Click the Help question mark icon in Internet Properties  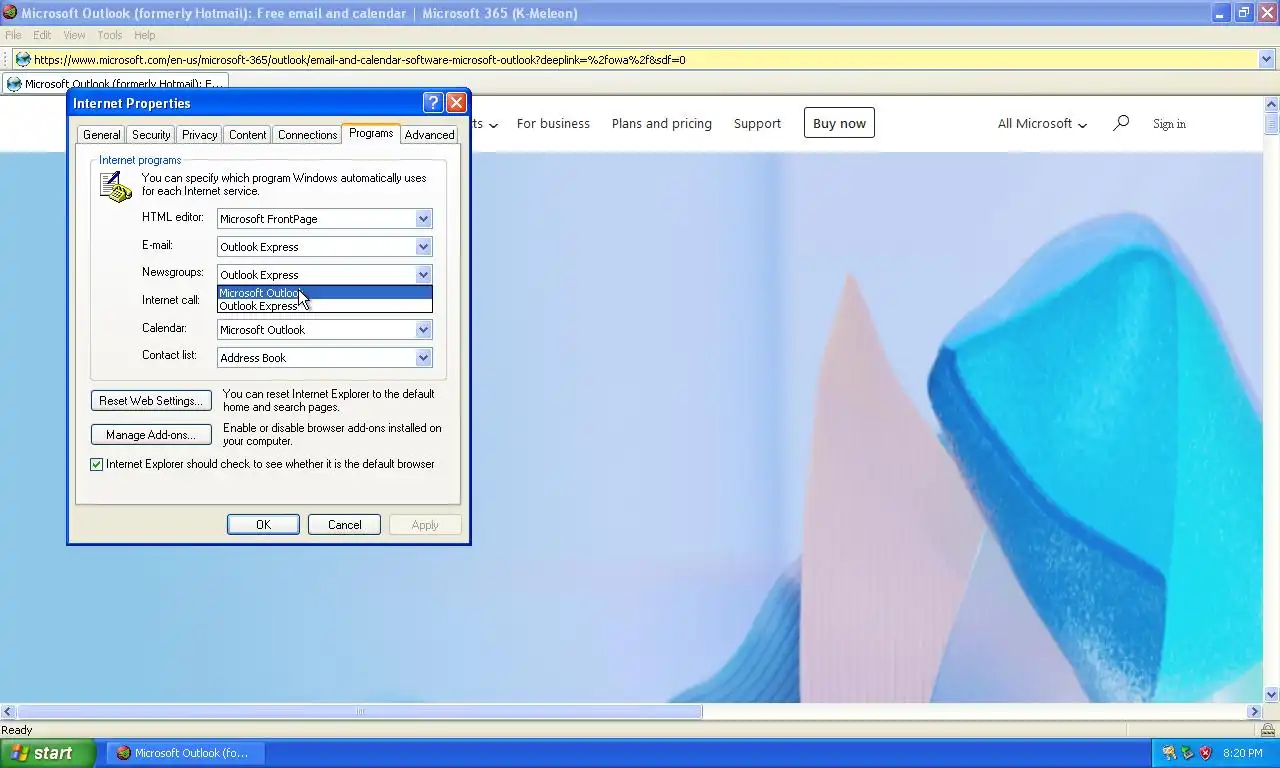(433, 103)
